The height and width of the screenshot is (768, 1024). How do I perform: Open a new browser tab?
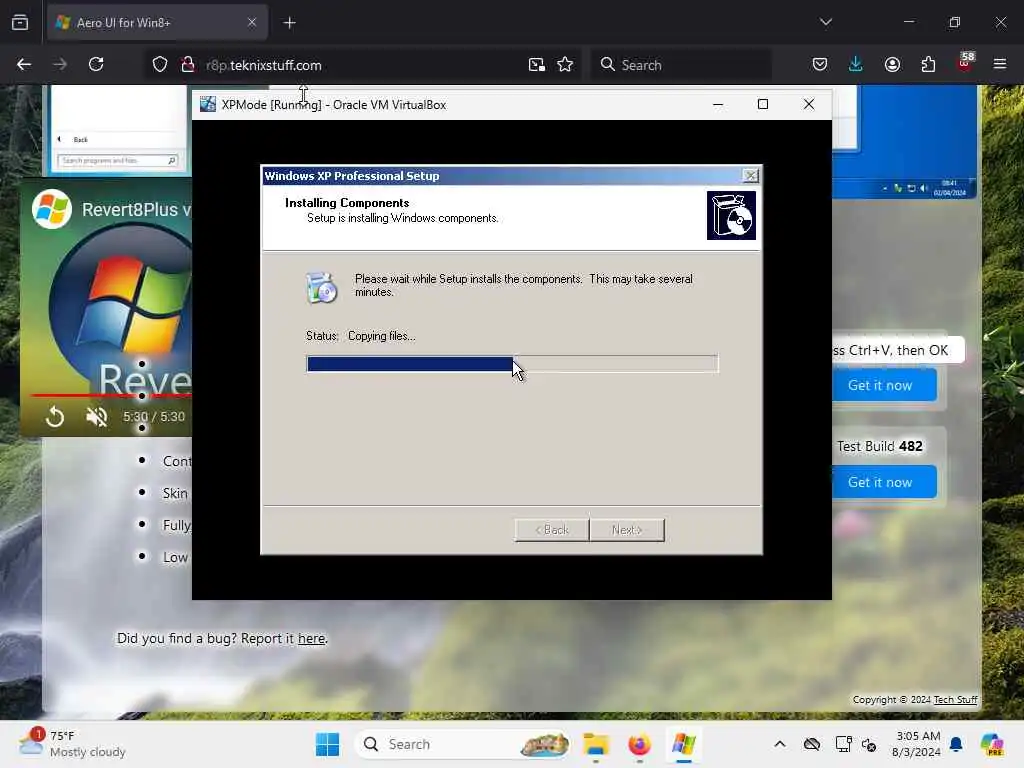point(290,23)
